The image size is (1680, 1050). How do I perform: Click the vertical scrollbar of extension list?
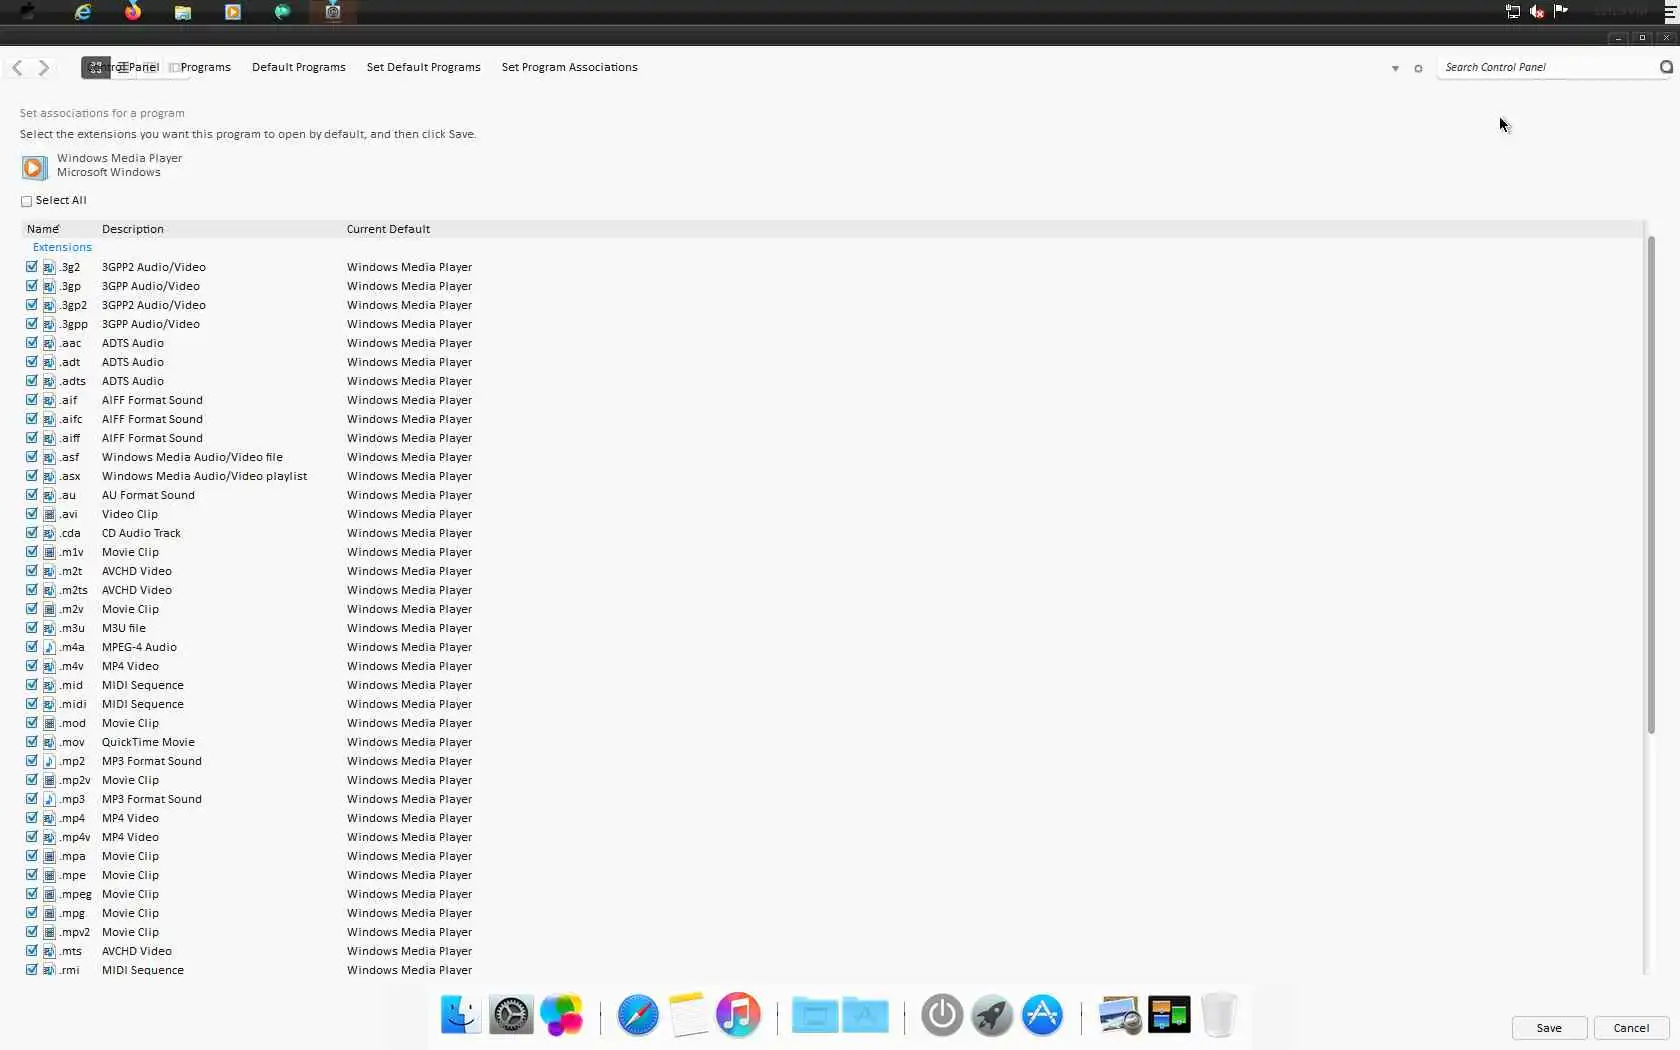[x=1650, y=485]
